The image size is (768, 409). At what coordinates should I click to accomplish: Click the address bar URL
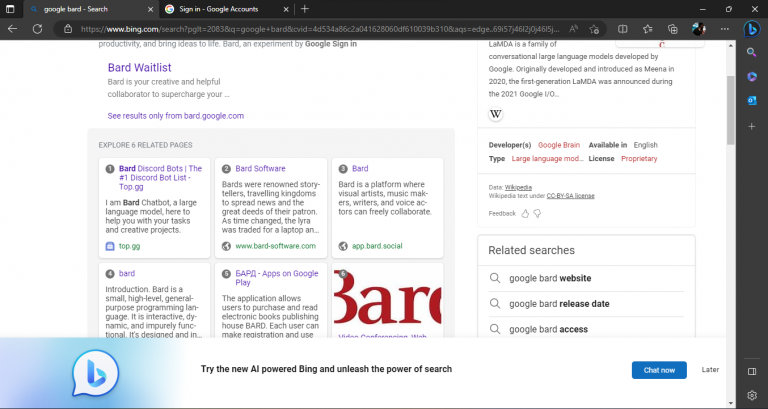click(318, 29)
